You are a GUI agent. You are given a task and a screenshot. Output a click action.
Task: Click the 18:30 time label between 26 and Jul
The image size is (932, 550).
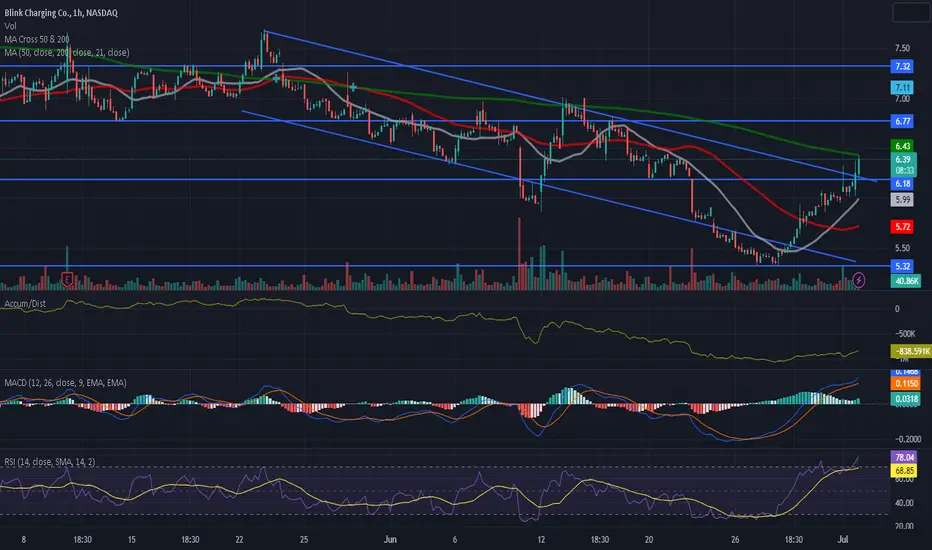(794, 540)
